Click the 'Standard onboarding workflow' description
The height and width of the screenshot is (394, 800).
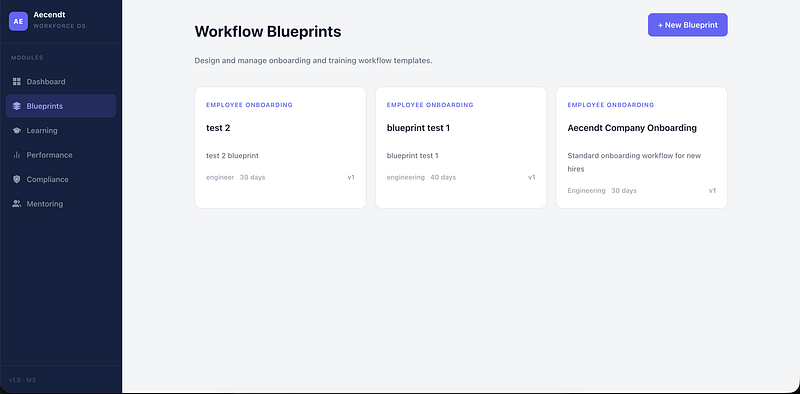coord(634,162)
